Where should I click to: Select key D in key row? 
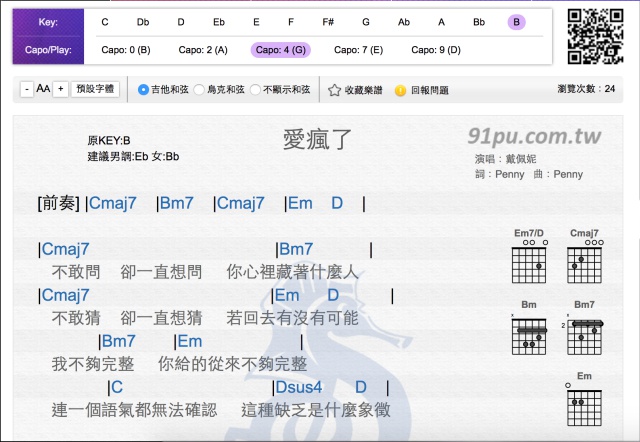click(181, 22)
